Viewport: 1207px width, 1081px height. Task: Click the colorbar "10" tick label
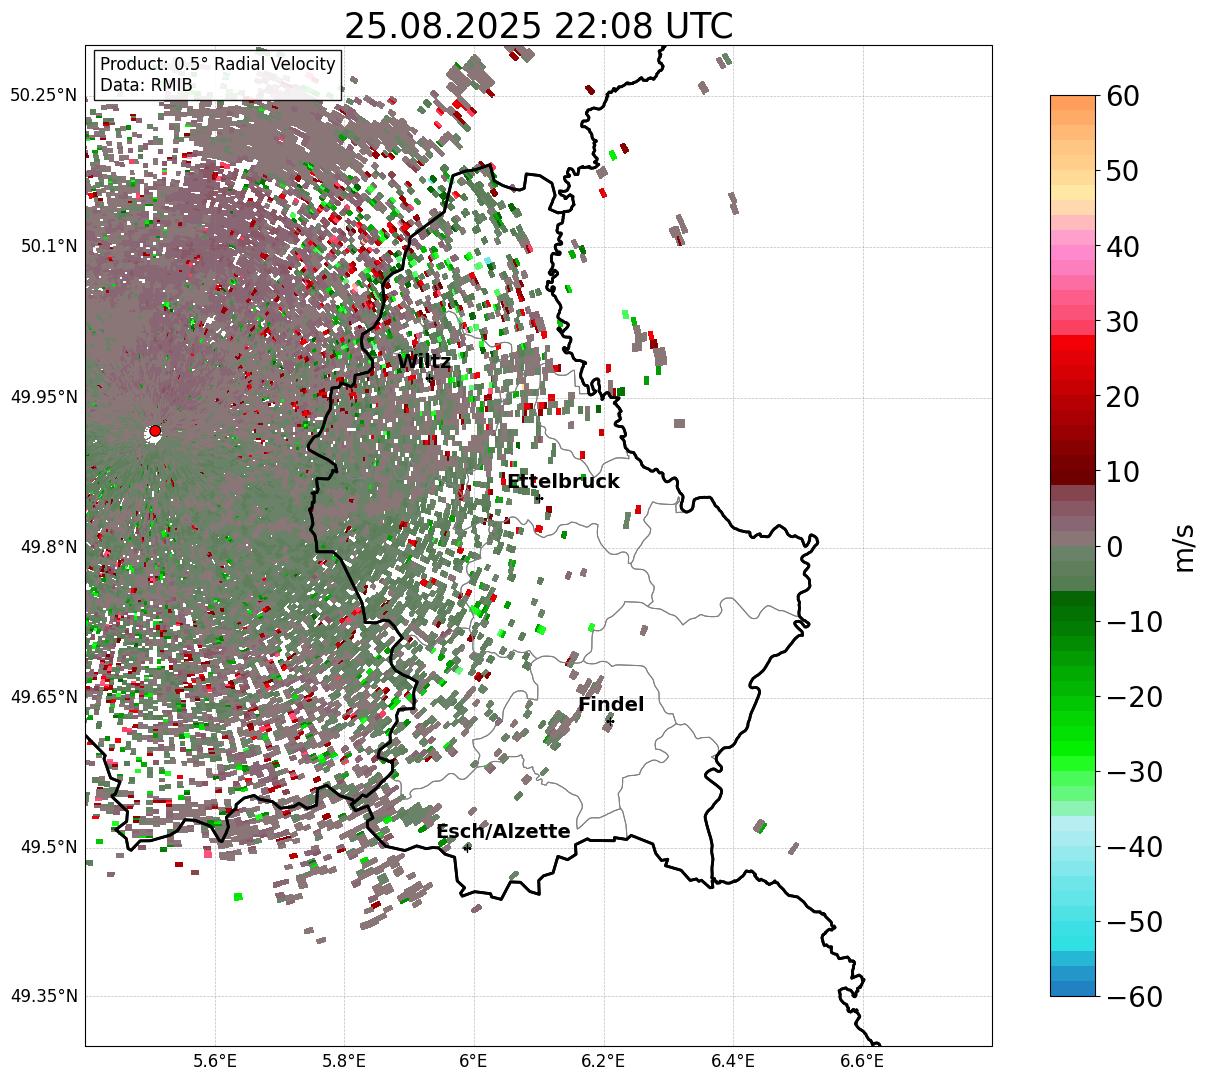click(x=1124, y=472)
